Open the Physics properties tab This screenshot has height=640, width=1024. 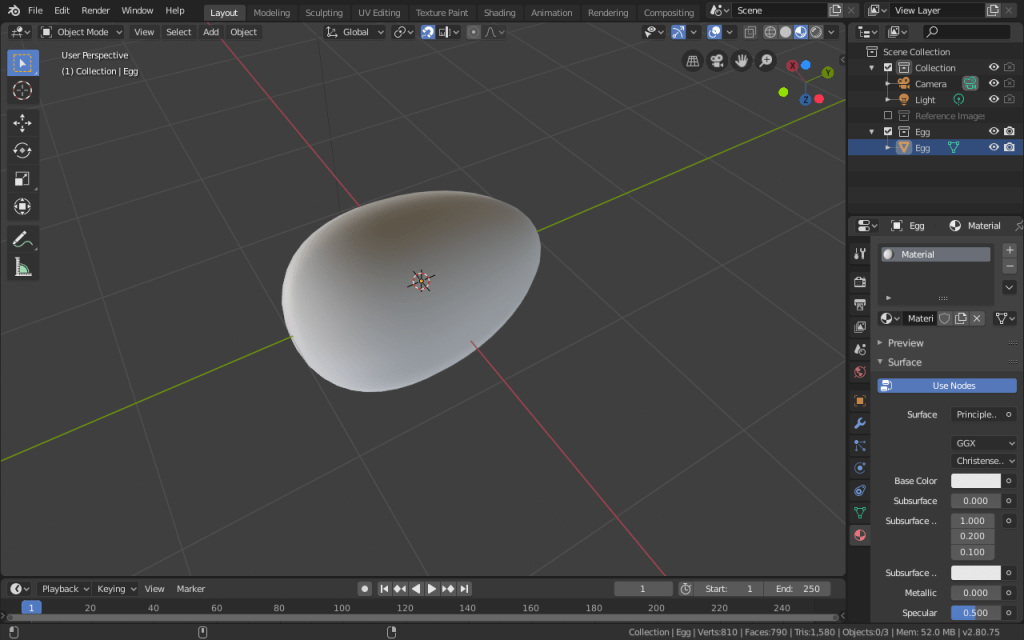859,467
